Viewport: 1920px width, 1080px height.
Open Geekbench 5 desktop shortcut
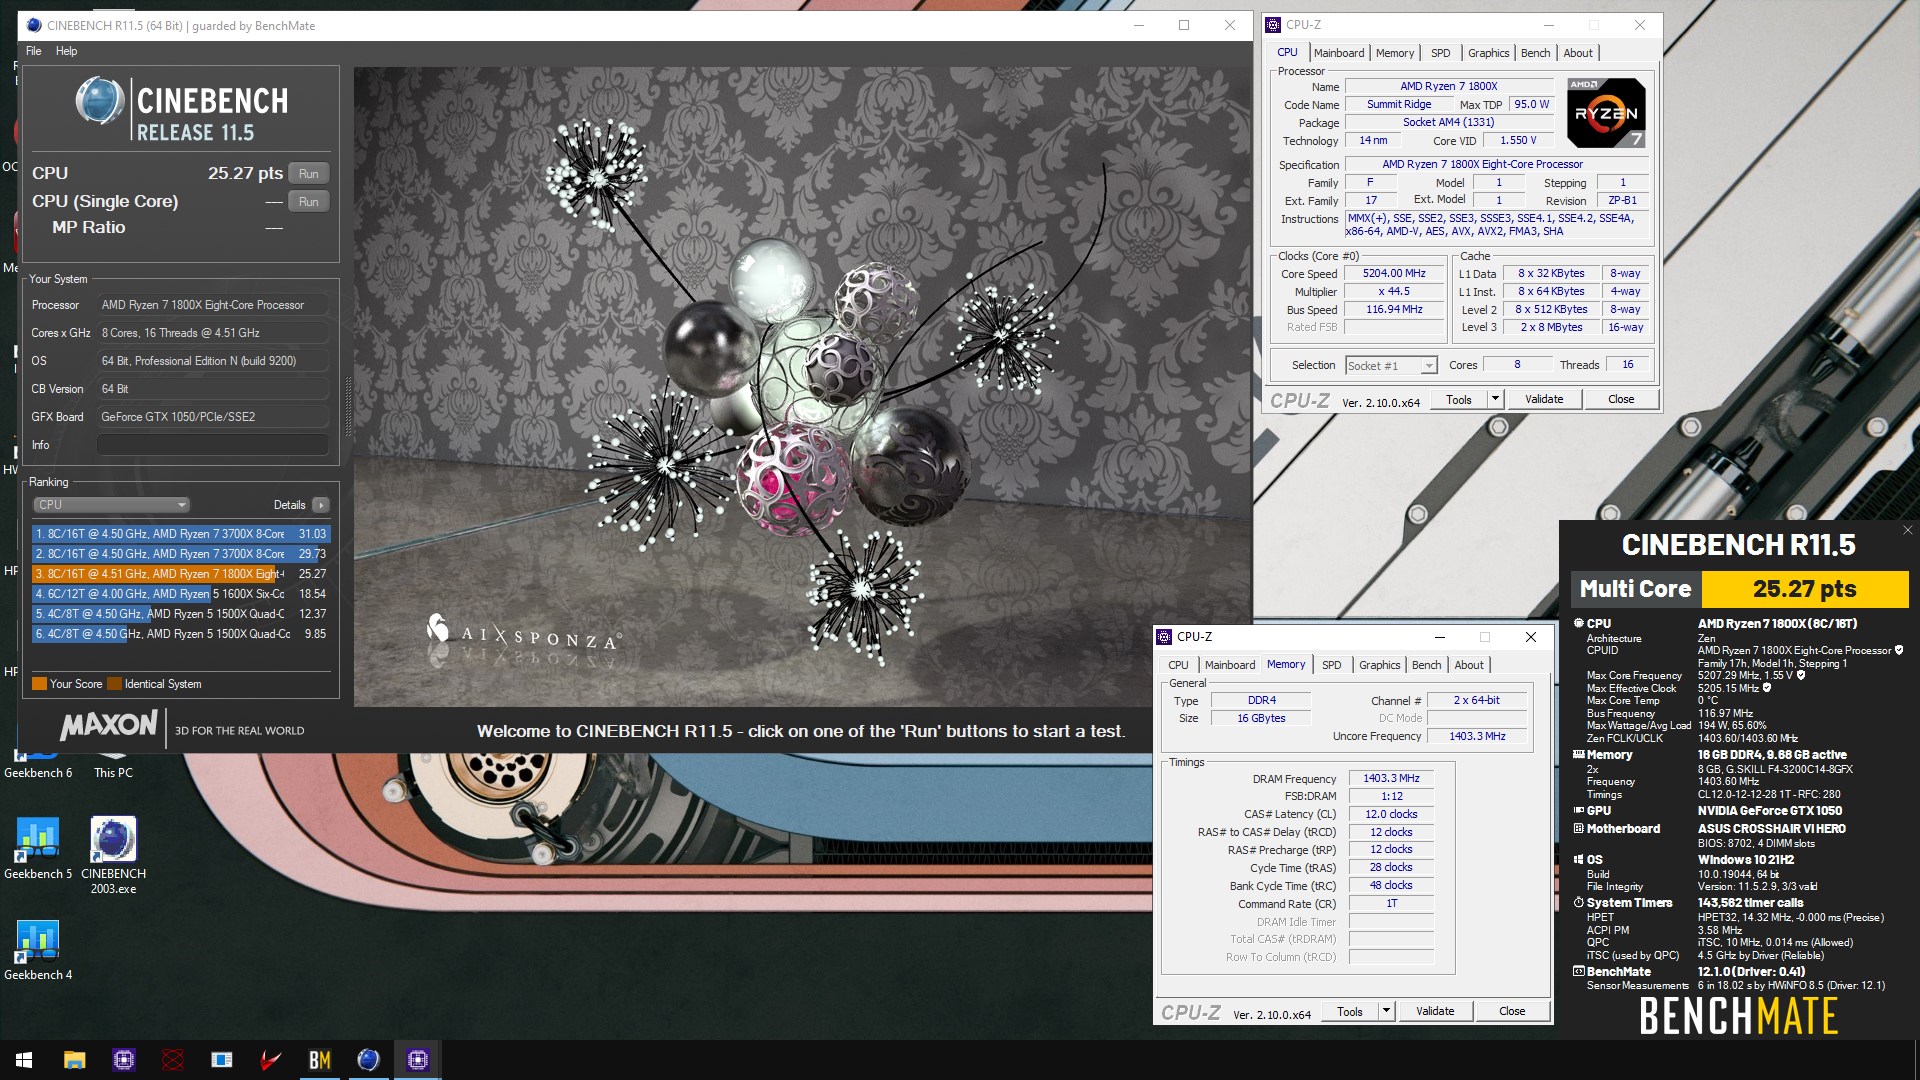click(x=38, y=848)
